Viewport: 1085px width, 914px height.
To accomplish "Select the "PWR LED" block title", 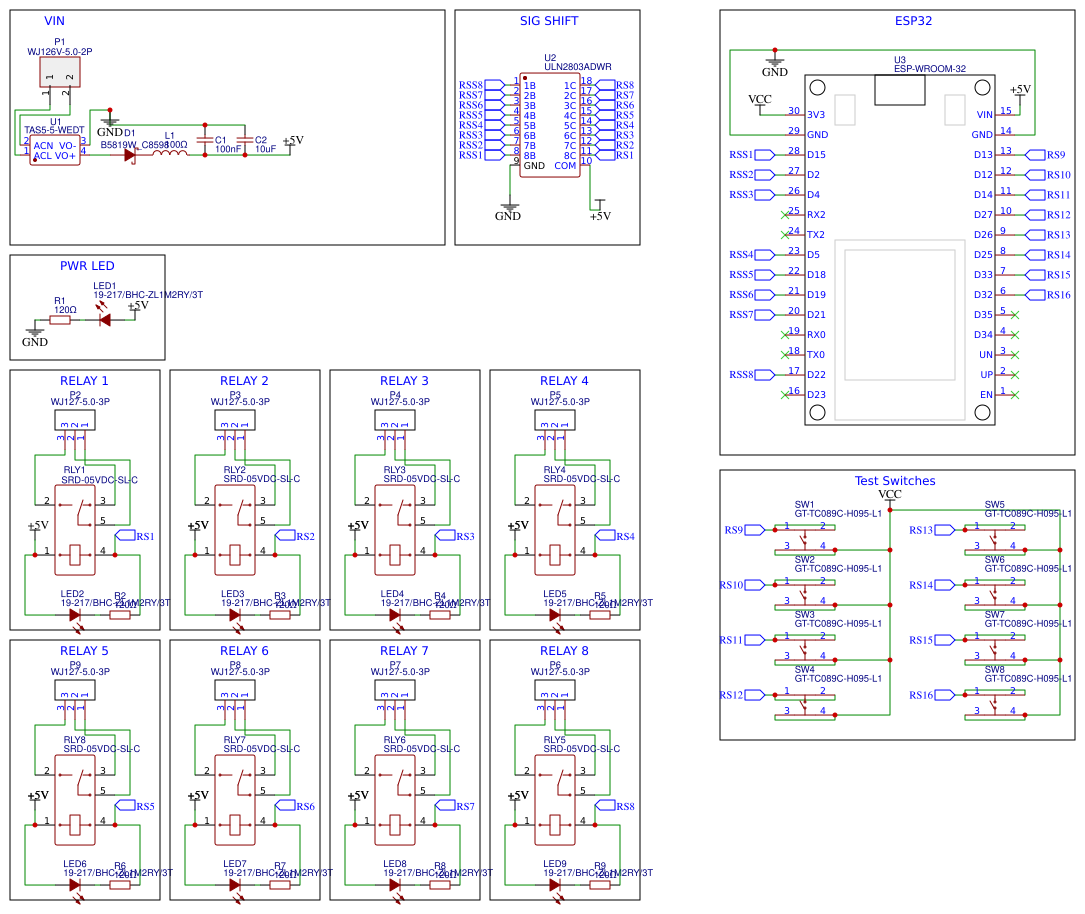I will 87,266.
